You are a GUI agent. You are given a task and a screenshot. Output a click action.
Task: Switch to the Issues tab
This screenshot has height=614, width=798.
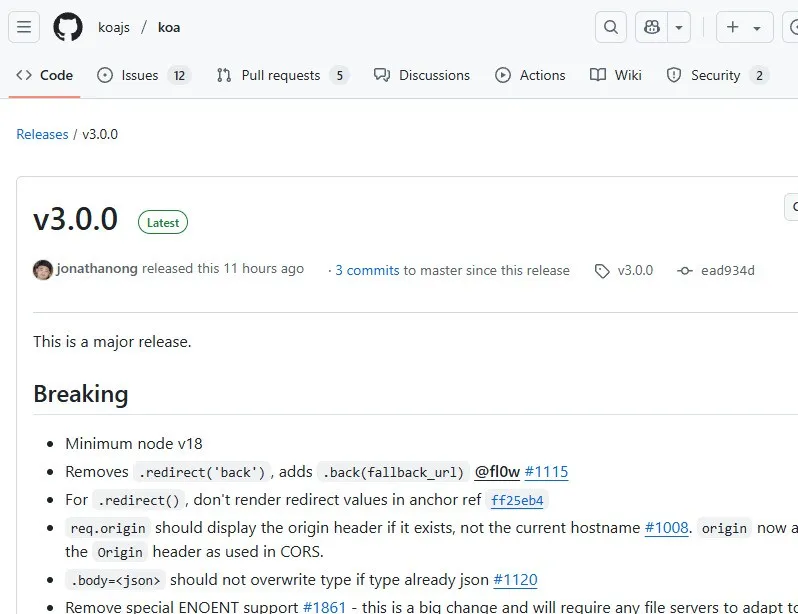click(x=144, y=75)
